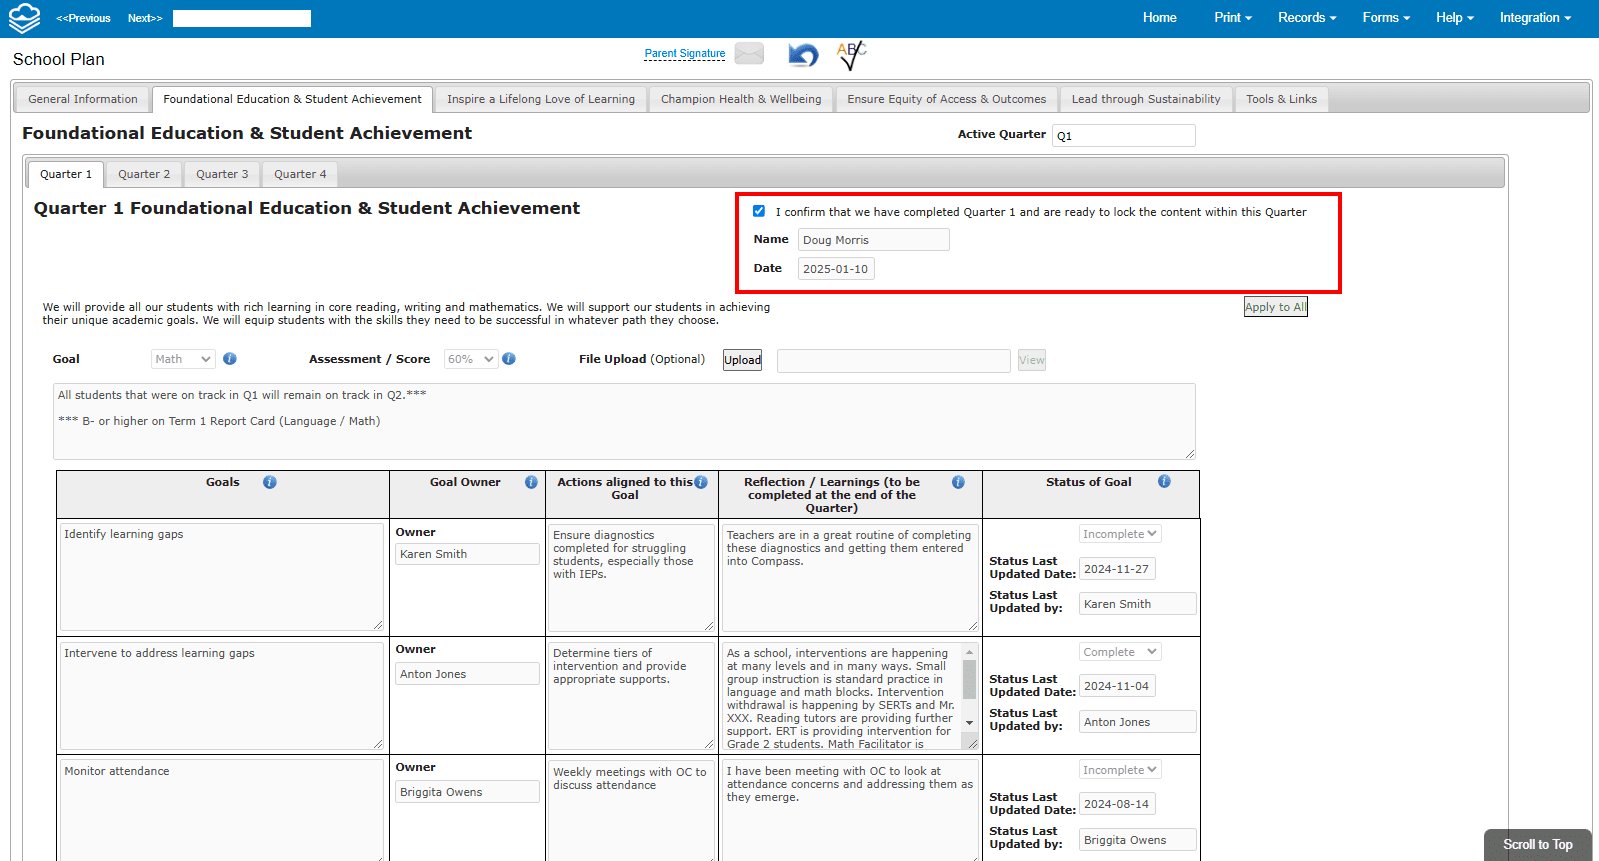Open status dropdown for Monitor attendance row
1599x861 pixels.
tap(1120, 770)
